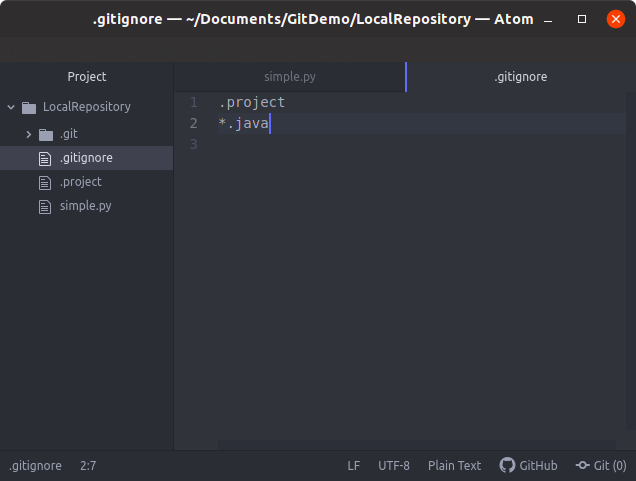Close the Atom window
Screen dimensions: 636x481
[616, 19]
